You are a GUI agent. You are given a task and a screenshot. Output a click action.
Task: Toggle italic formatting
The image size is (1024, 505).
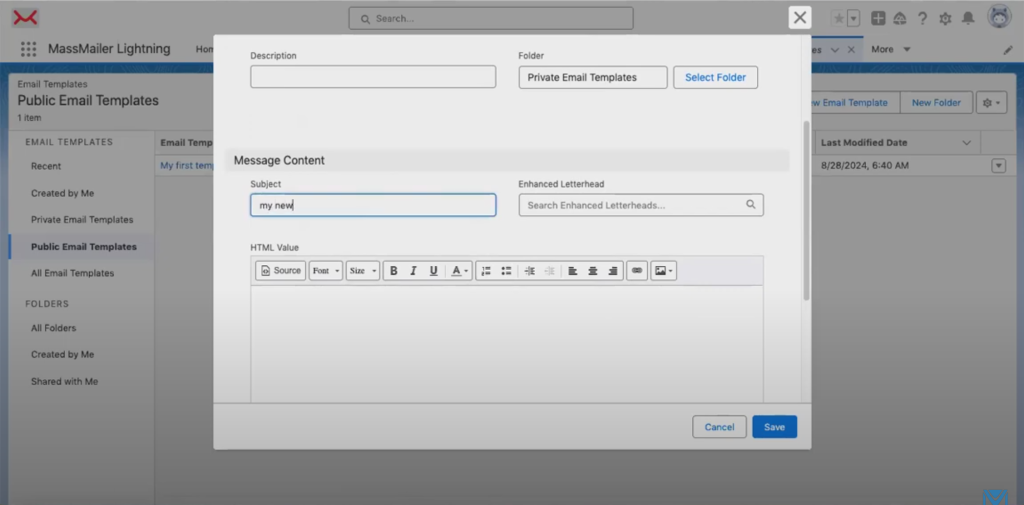[x=413, y=270]
